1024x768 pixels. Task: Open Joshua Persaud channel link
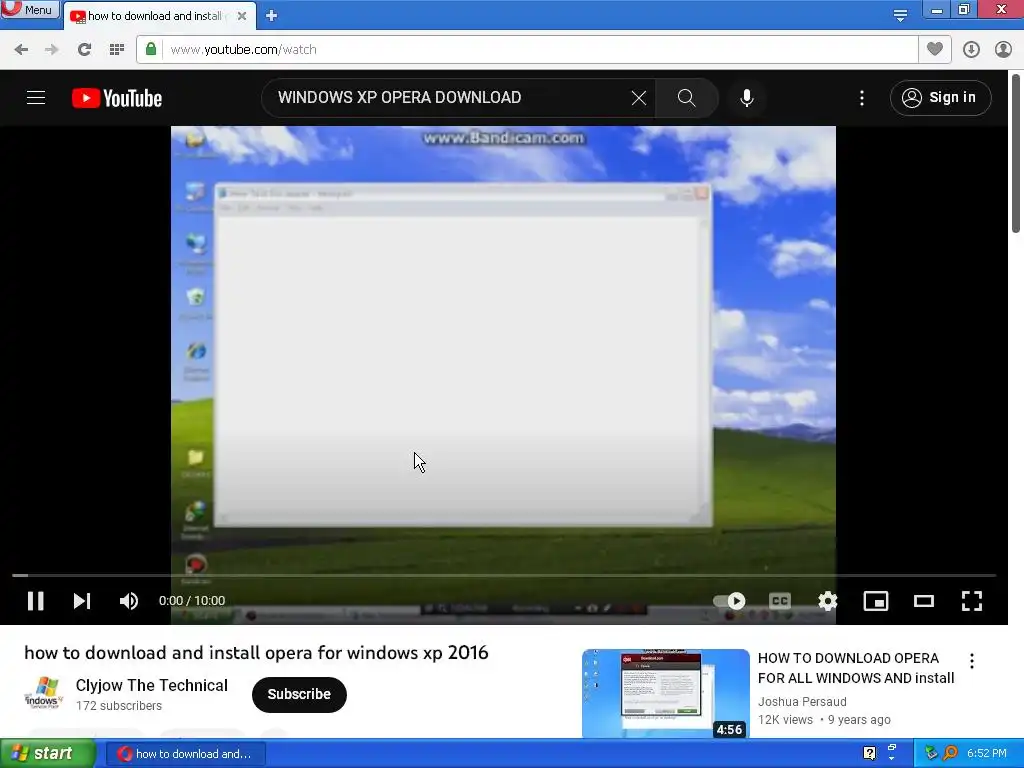[x=802, y=701]
